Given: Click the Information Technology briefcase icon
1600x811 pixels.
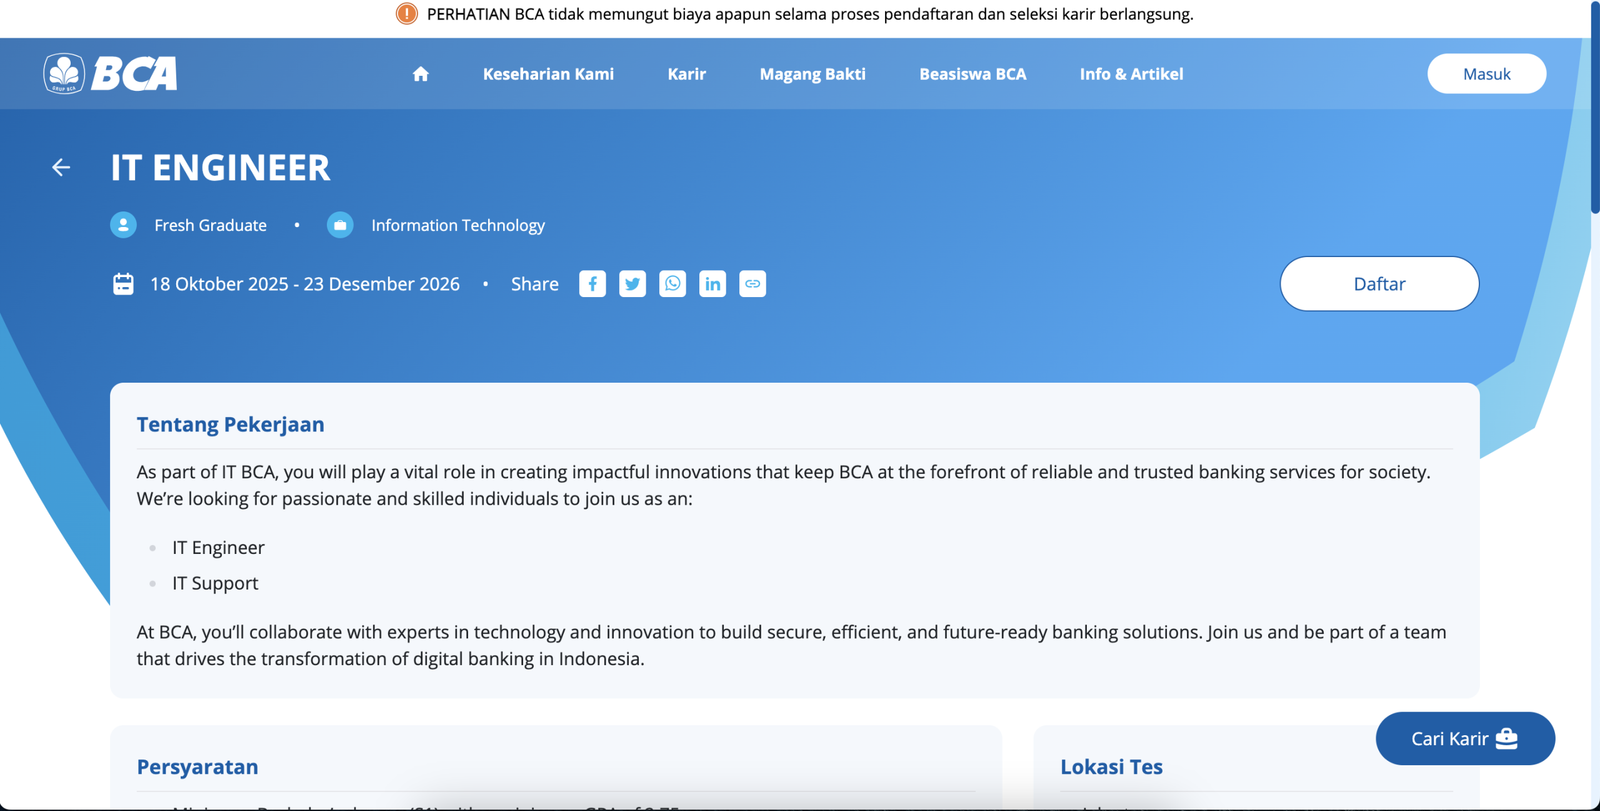Looking at the screenshot, I should coord(340,225).
